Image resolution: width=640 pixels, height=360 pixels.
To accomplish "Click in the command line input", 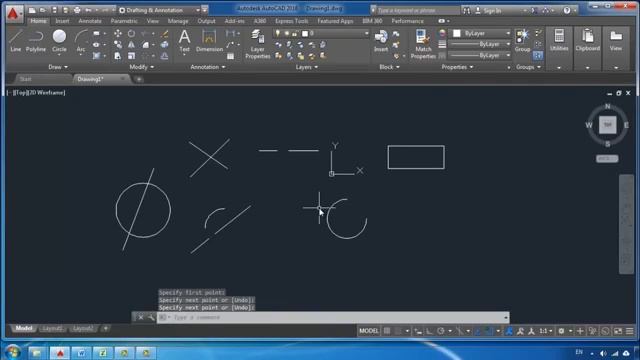I will 333,317.
